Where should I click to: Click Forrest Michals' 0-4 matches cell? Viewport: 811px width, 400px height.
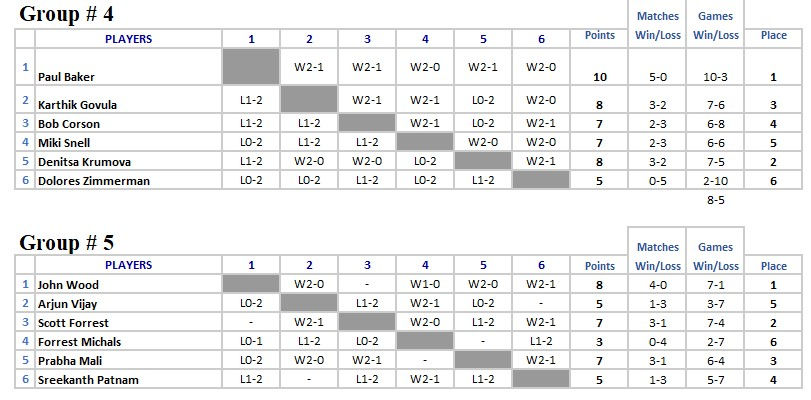[657, 342]
